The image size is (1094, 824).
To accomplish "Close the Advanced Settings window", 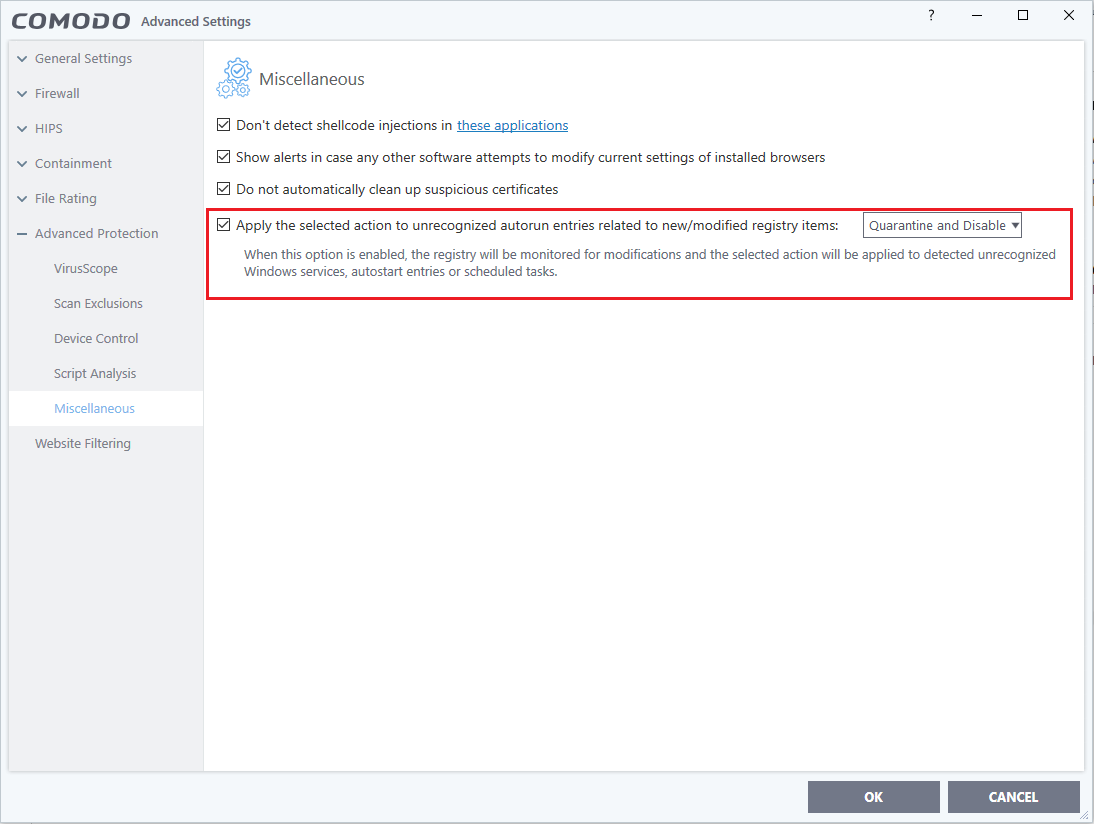I will tap(1068, 15).
